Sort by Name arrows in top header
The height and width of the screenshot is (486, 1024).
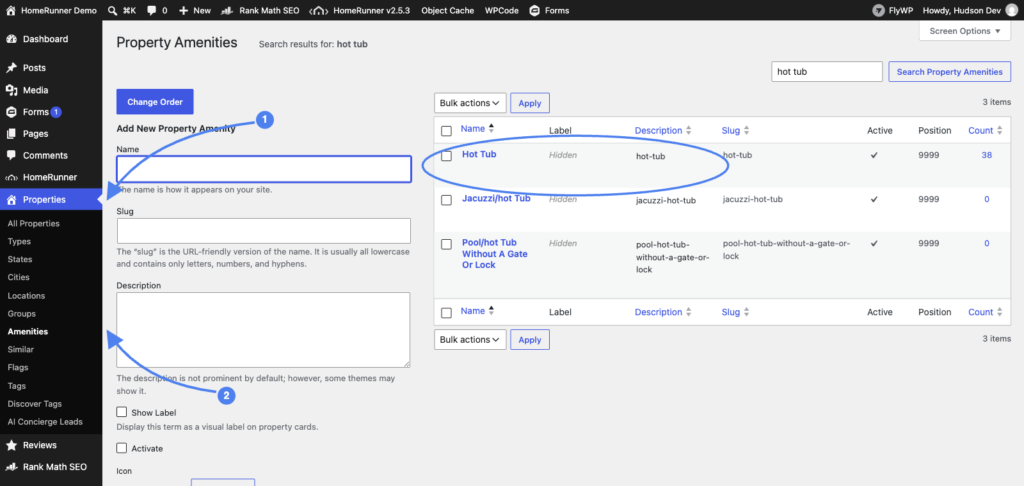pyautogui.click(x=492, y=129)
